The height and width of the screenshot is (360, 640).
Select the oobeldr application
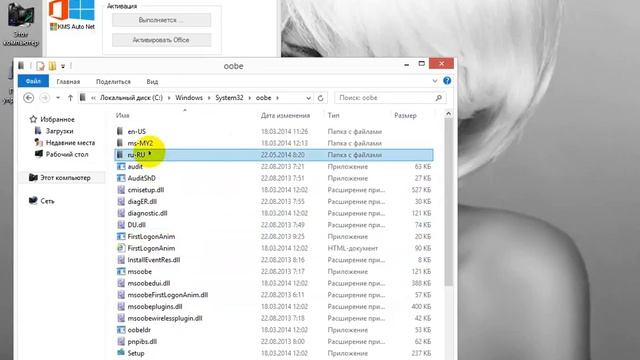pos(139,330)
